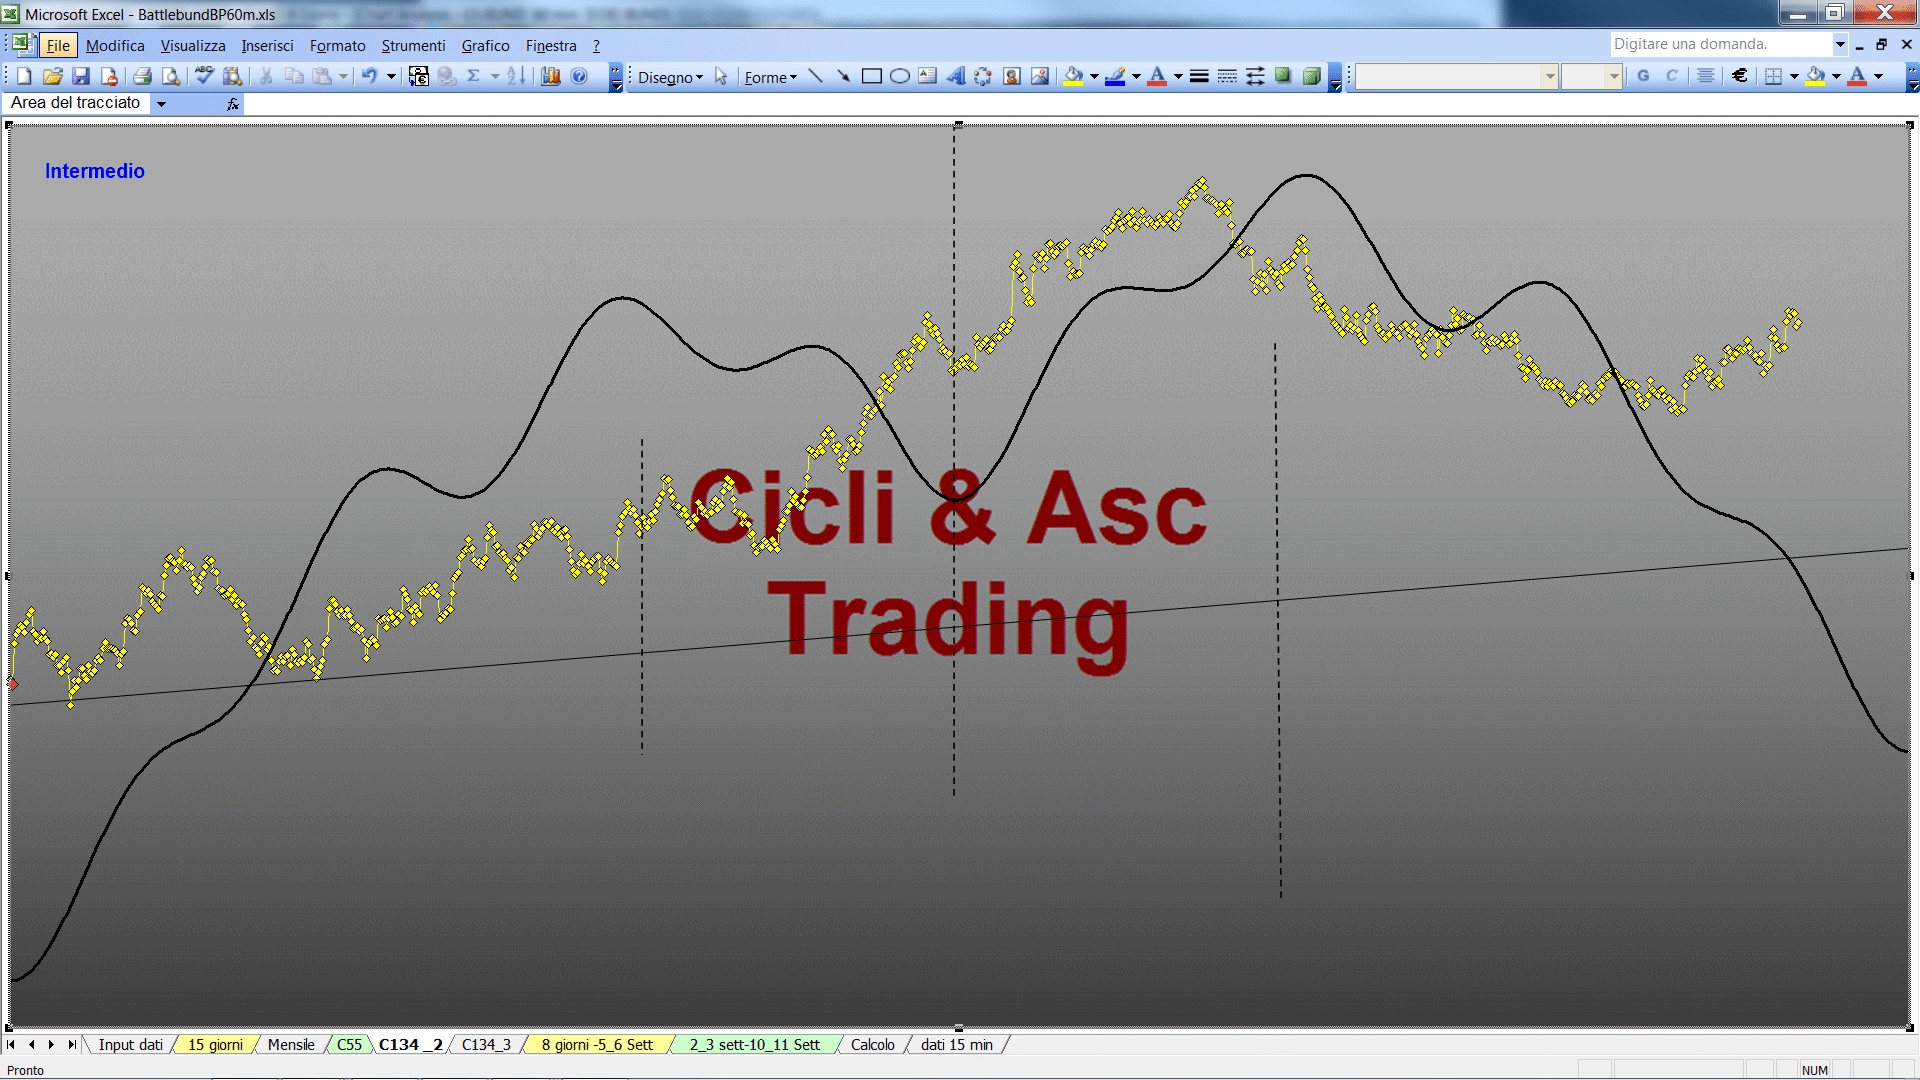Insert a picture from file
The height and width of the screenshot is (1080, 1920).
tap(1040, 76)
